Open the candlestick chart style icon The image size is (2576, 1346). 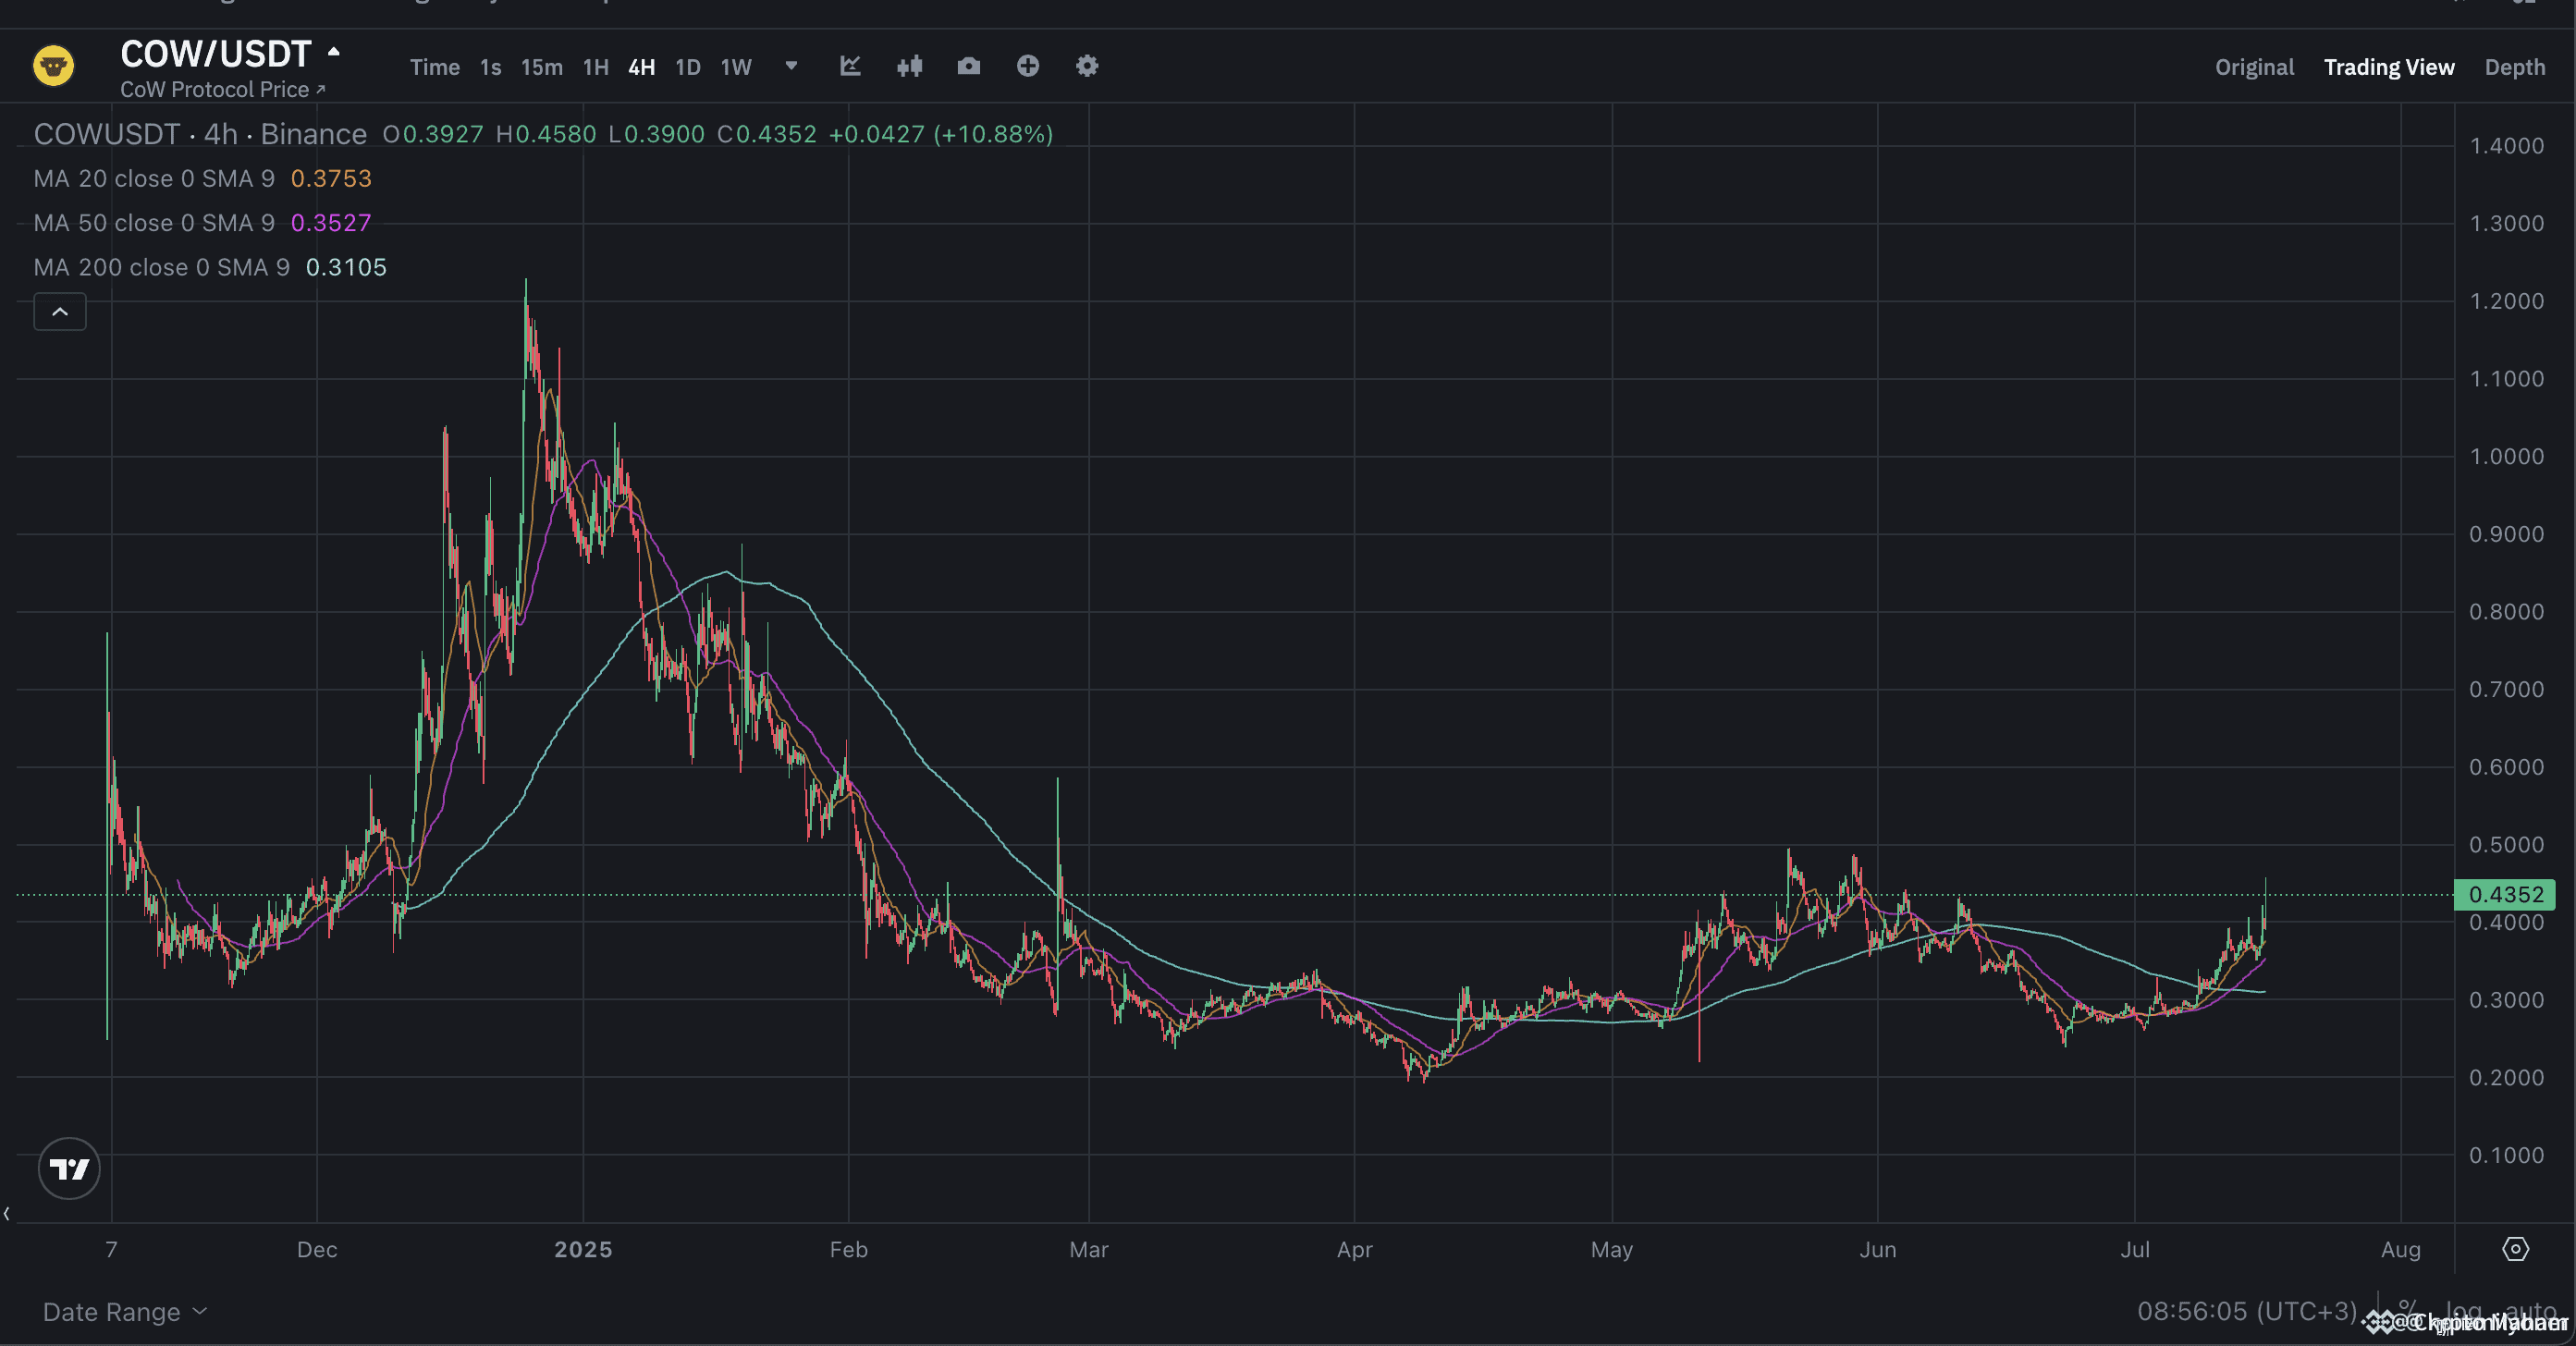pyautogui.click(x=910, y=66)
